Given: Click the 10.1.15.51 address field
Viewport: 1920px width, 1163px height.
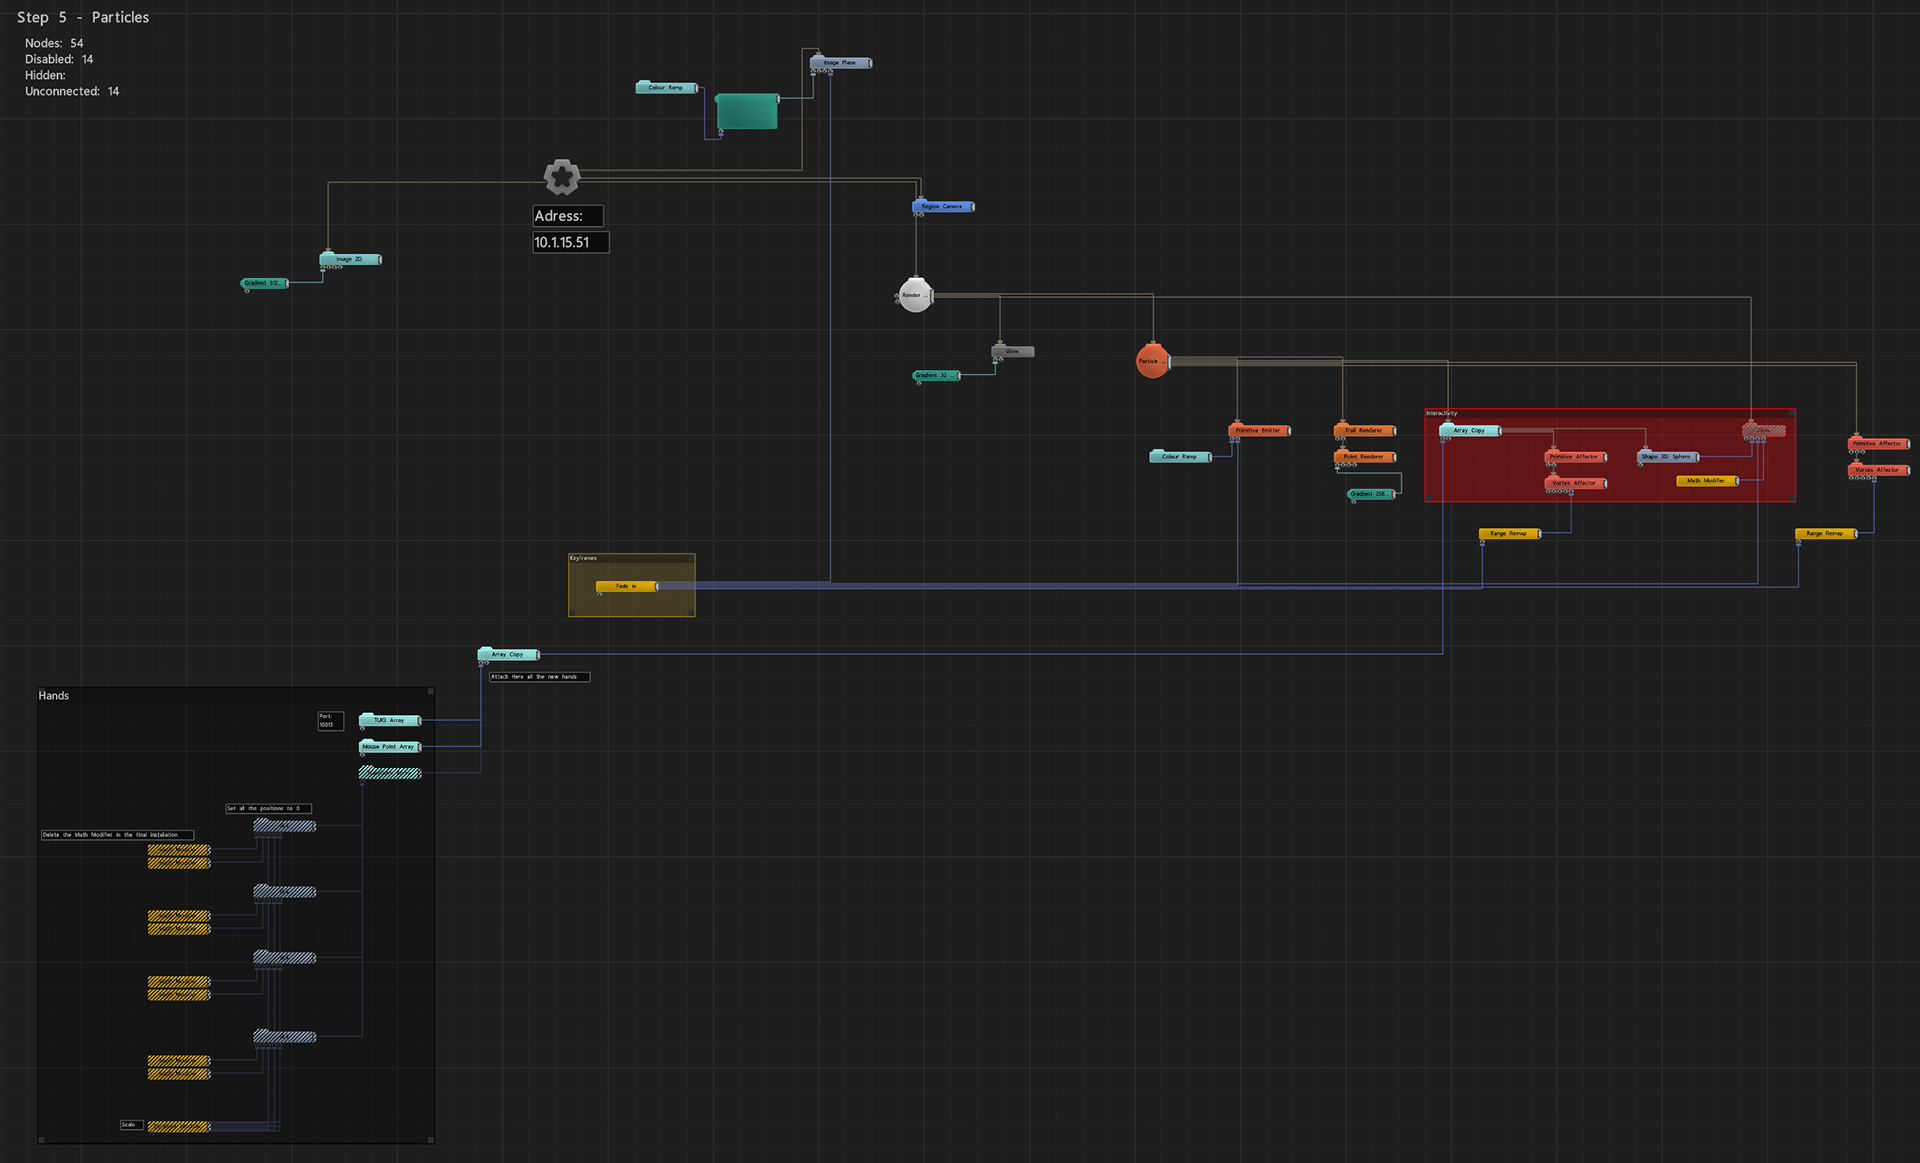Looking at the screenshot, I should (570, 242).
